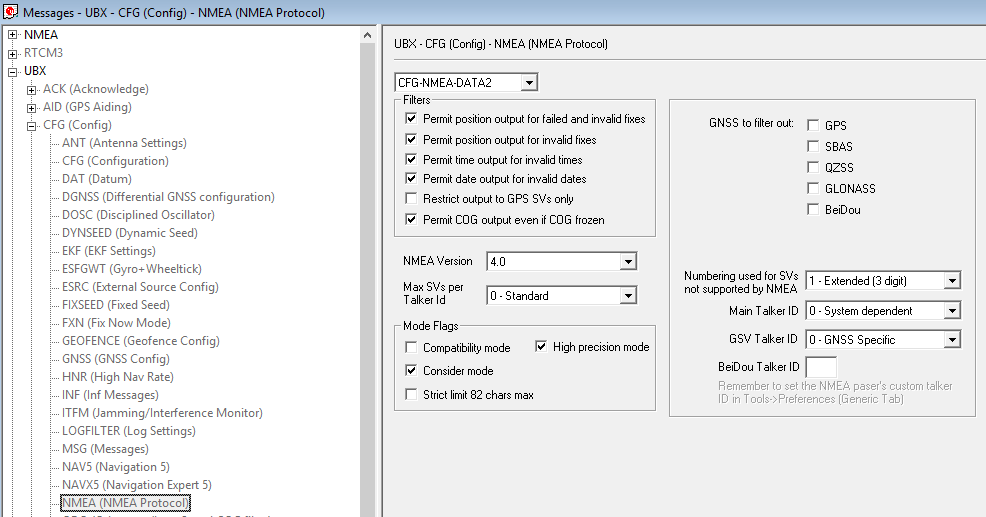Click the BeiDou Talker ID input field
Image resolution: width=986 pixels, height=517 pixels.
[821, 367]
